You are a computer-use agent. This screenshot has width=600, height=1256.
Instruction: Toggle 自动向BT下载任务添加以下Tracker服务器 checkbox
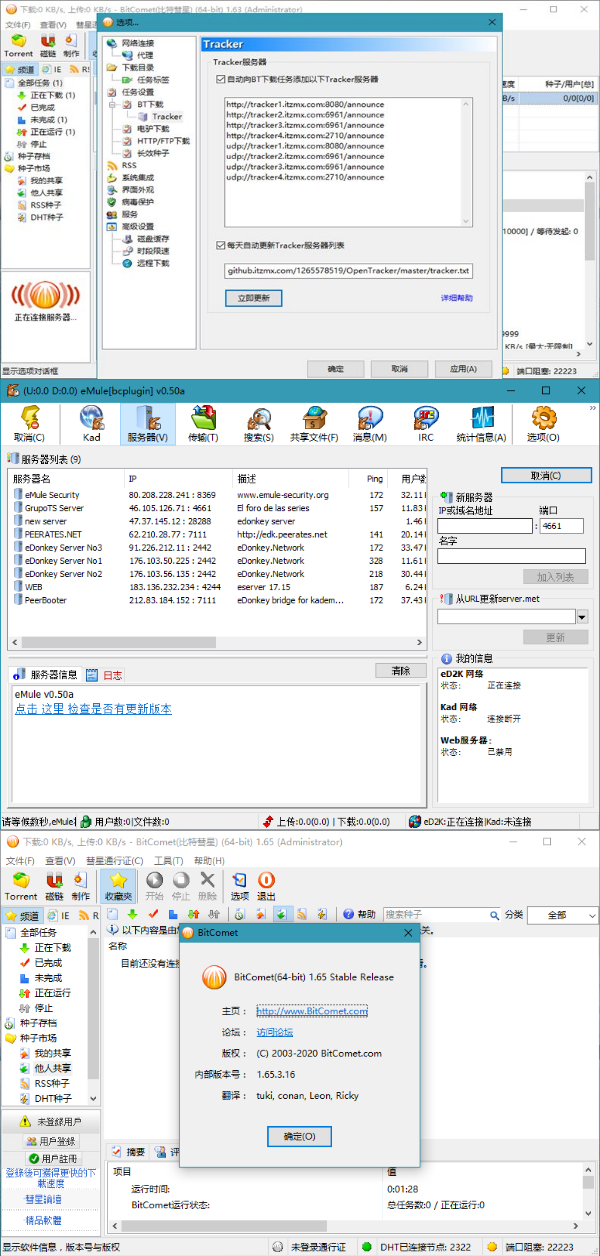point(221,79)
